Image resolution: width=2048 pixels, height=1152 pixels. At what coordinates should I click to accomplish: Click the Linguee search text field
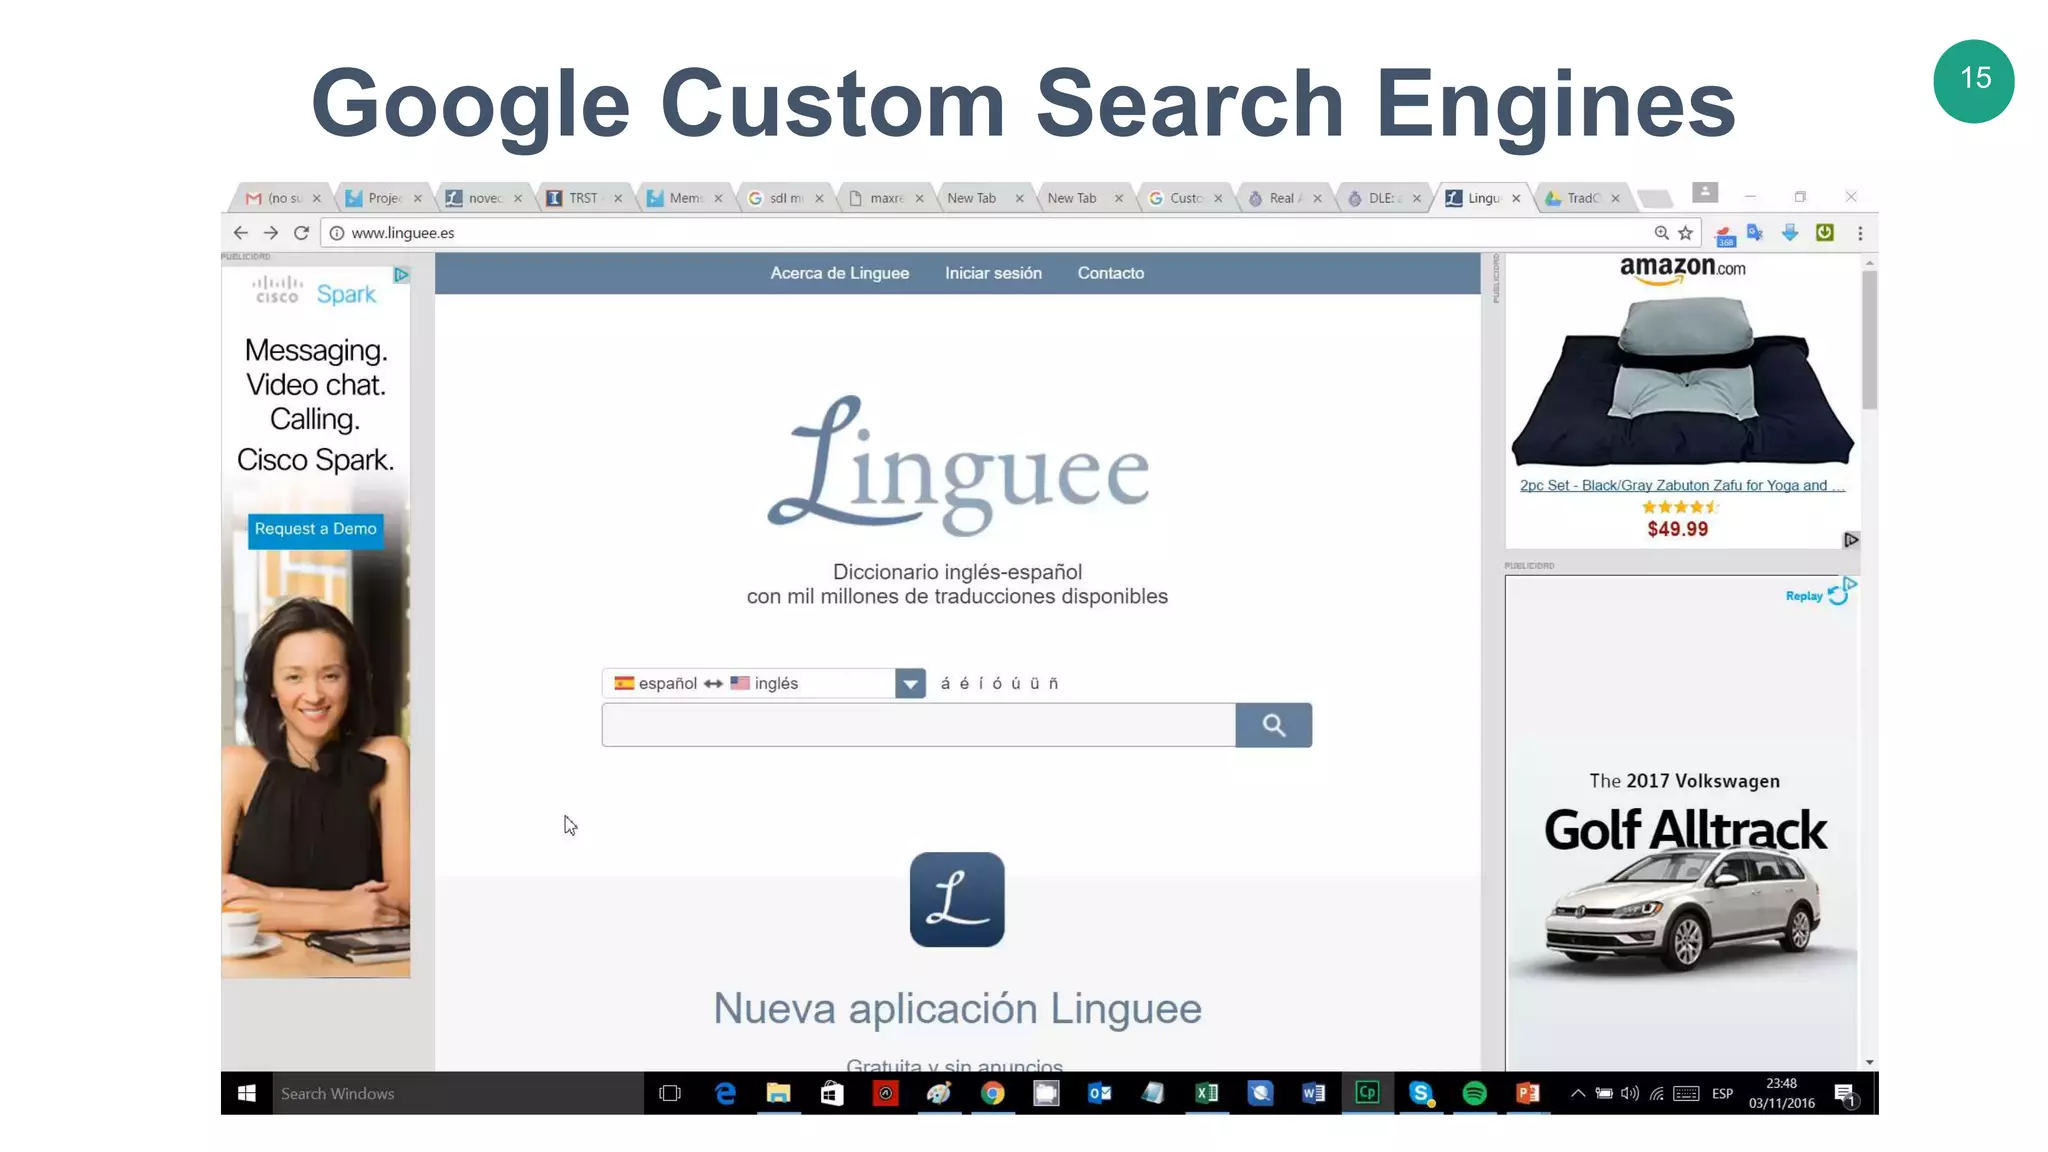[918, 725]
